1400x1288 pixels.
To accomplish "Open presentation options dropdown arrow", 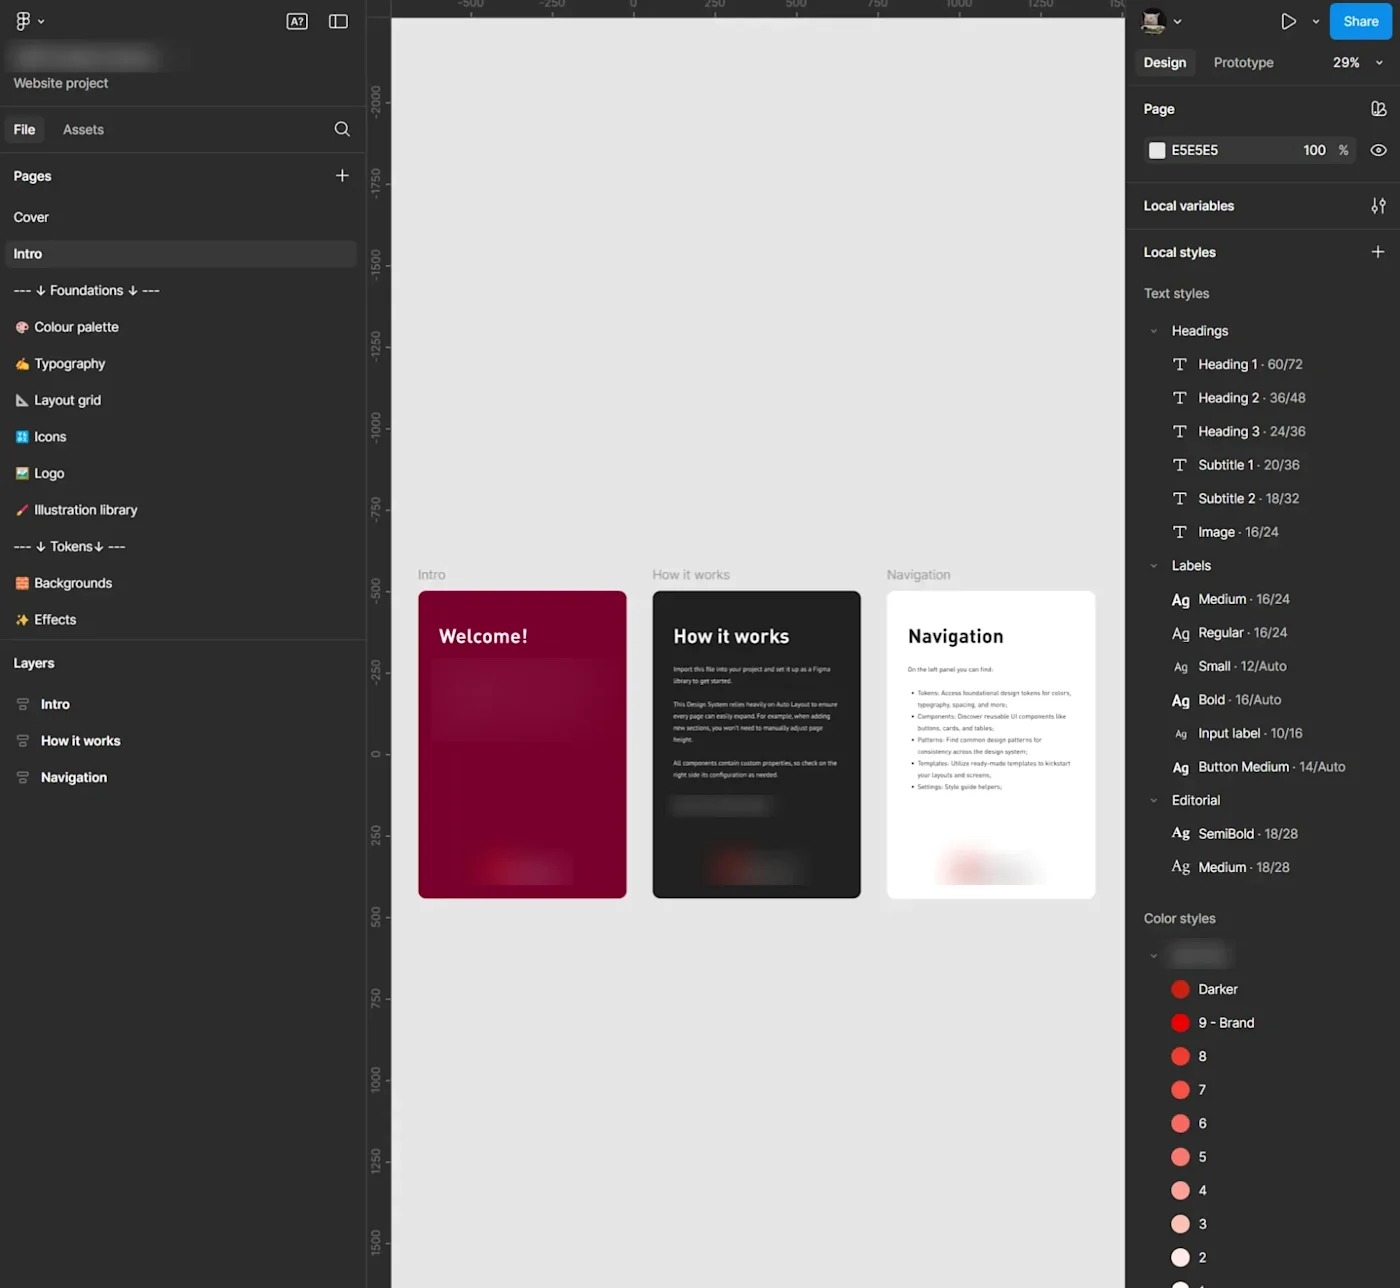I will point(1316,21).
